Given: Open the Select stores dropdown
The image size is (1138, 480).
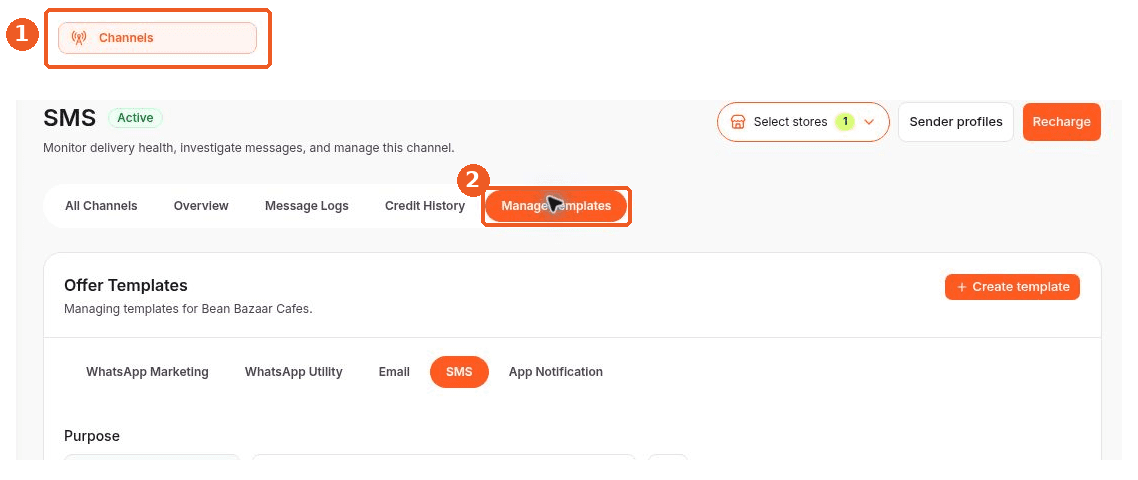Looking at the screenshot, I should coord(803,122).
